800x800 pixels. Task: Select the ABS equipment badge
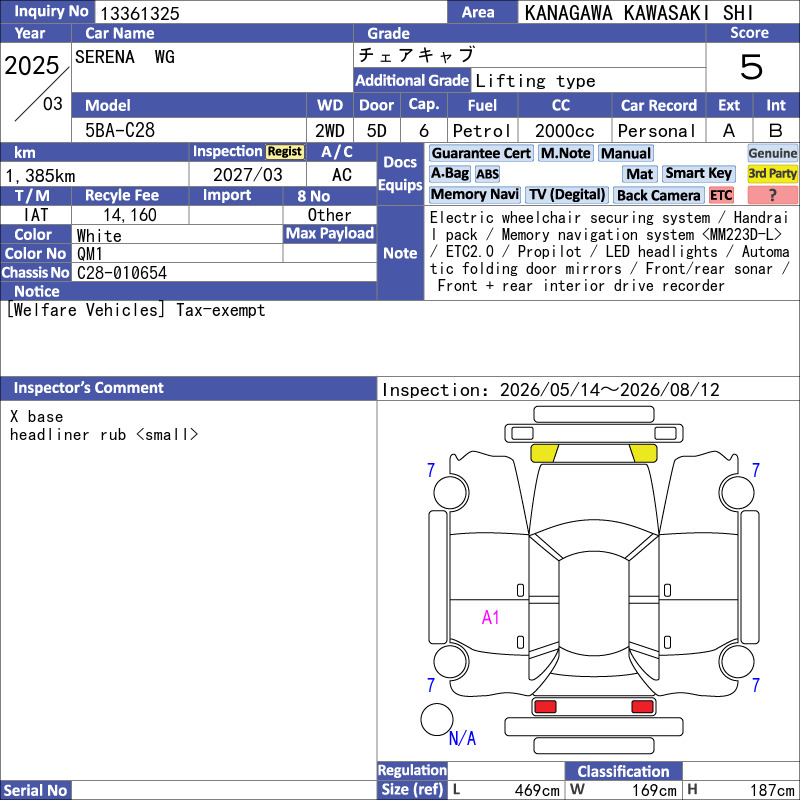pyautogui.click(x=487, y=174)
